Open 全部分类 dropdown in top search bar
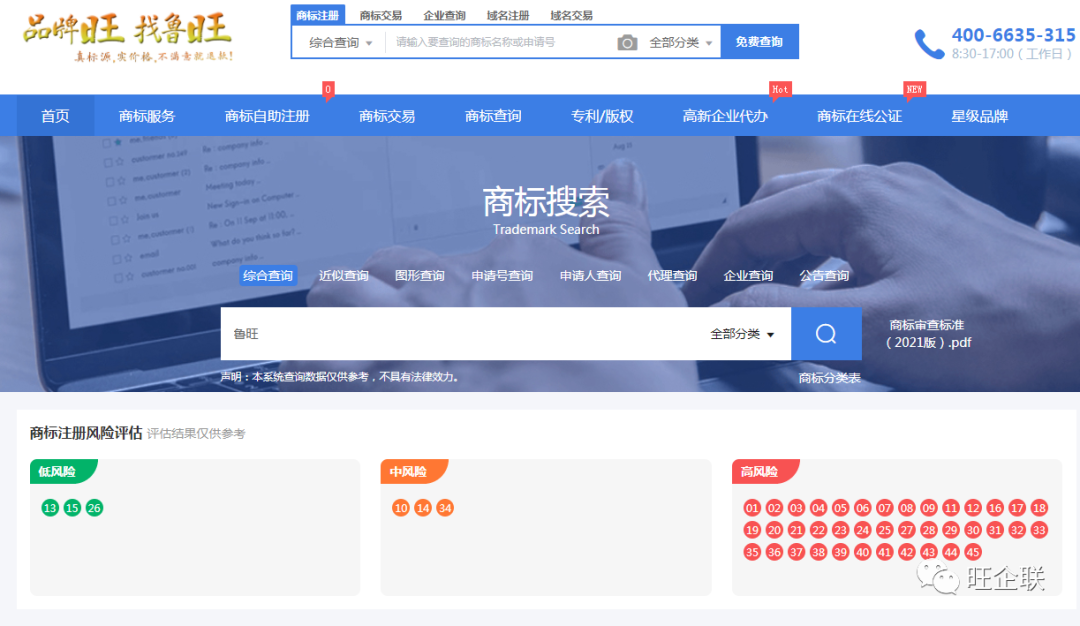 pyautogui.click(x=681, y=43)
